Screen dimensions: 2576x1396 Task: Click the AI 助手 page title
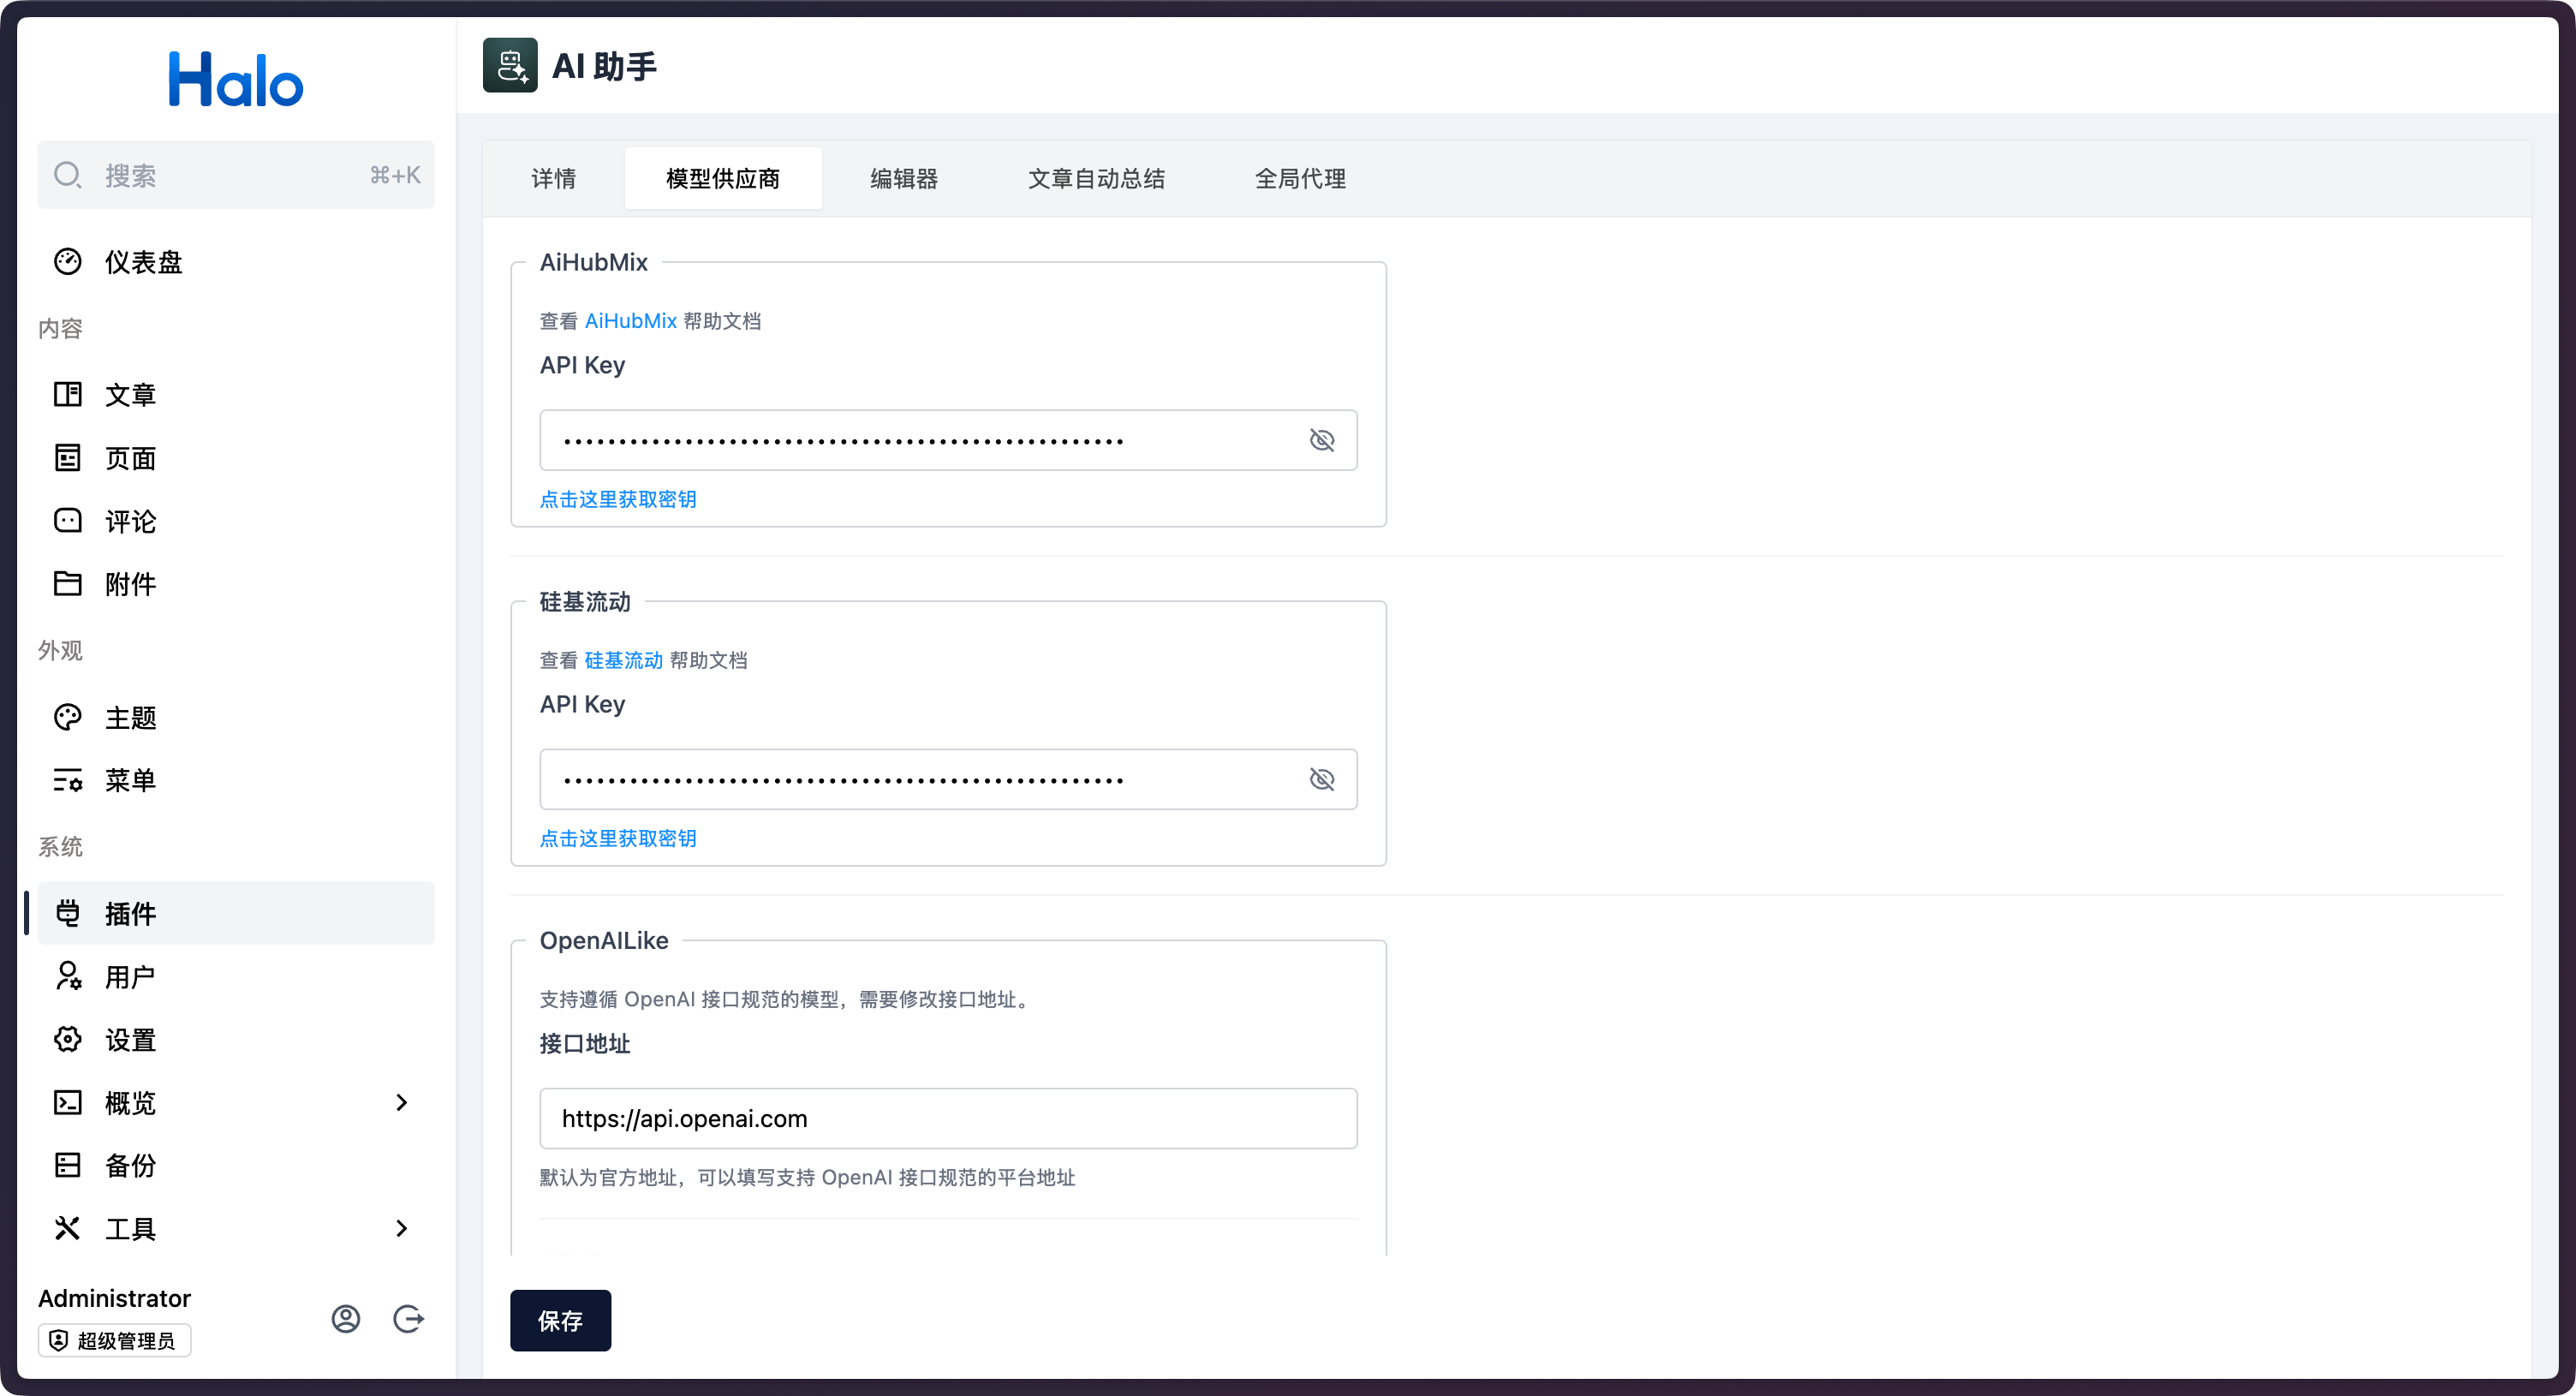604,66
